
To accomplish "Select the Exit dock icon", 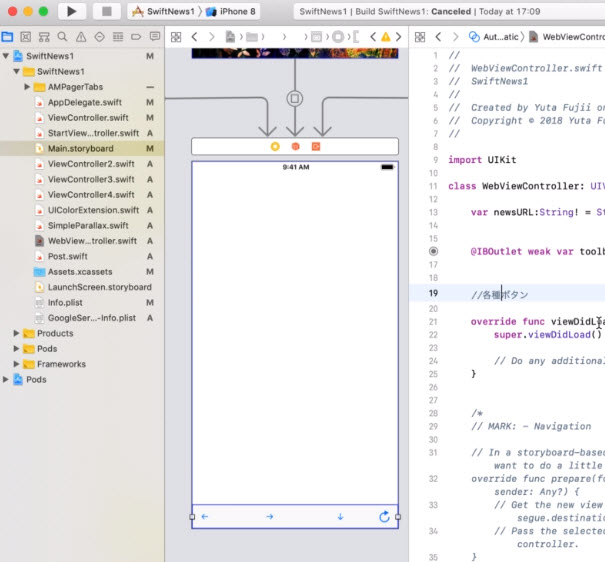I will pos(316,147).
